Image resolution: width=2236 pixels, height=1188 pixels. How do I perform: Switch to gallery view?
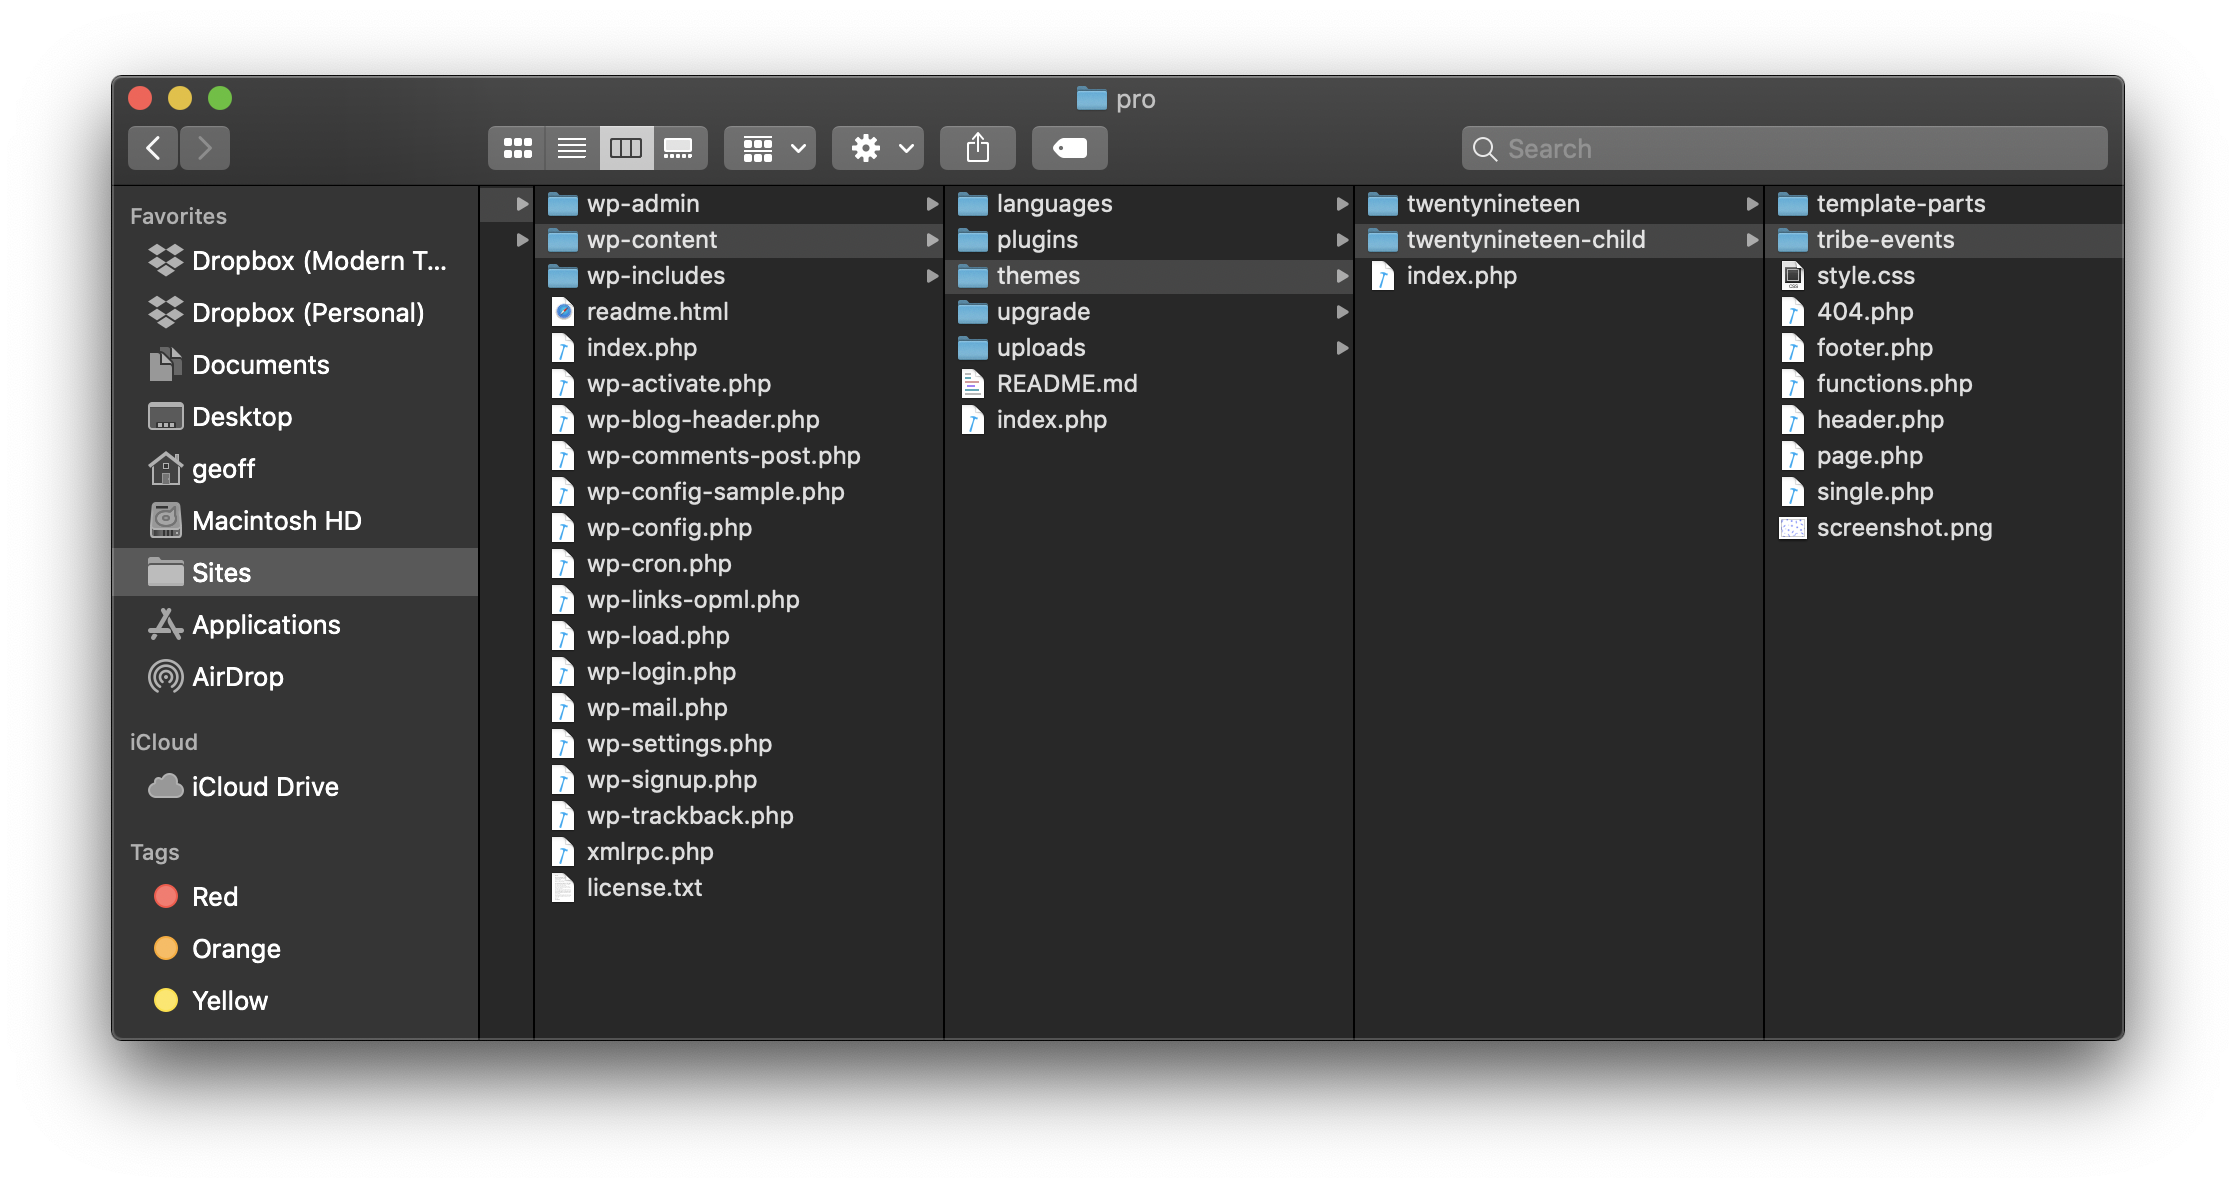[680, 148]
